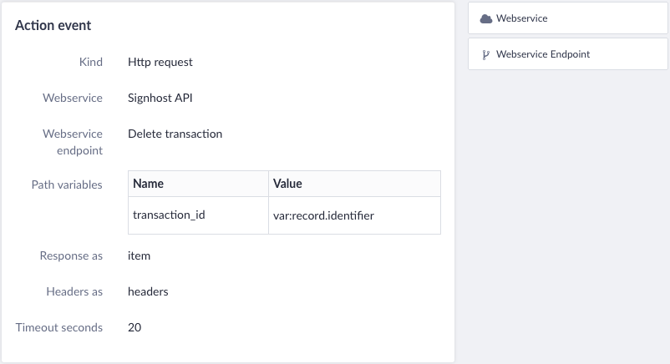The width and height of the screenshot is (670, 364).
Task: Click the Path variables label
Action: click(x=67, y=185)
